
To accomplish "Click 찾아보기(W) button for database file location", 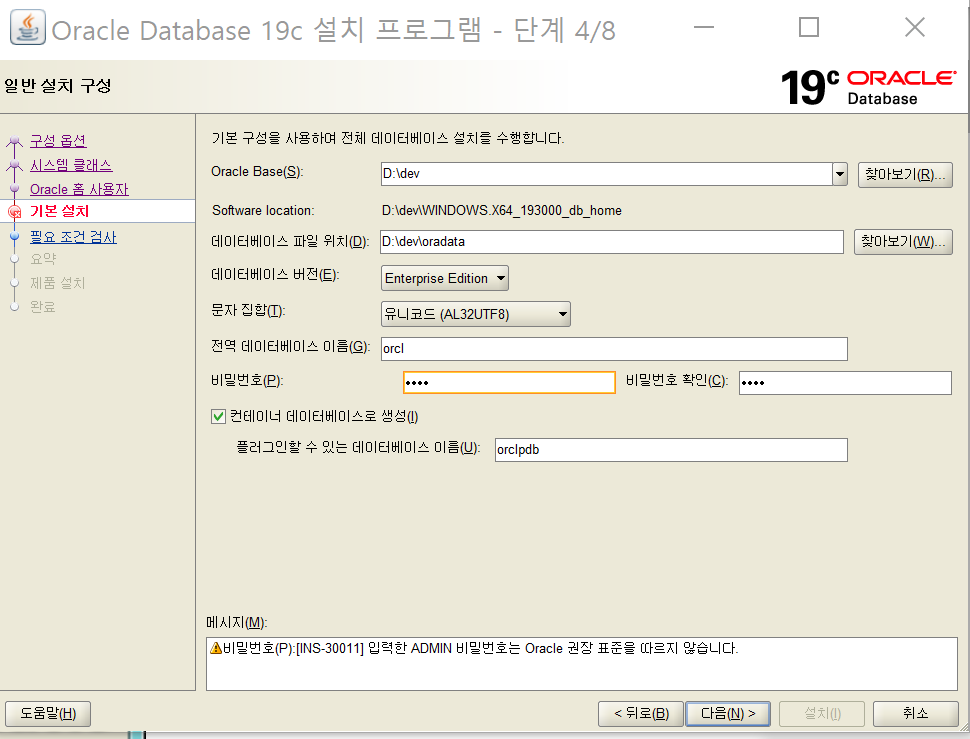I will coord(903,242).
